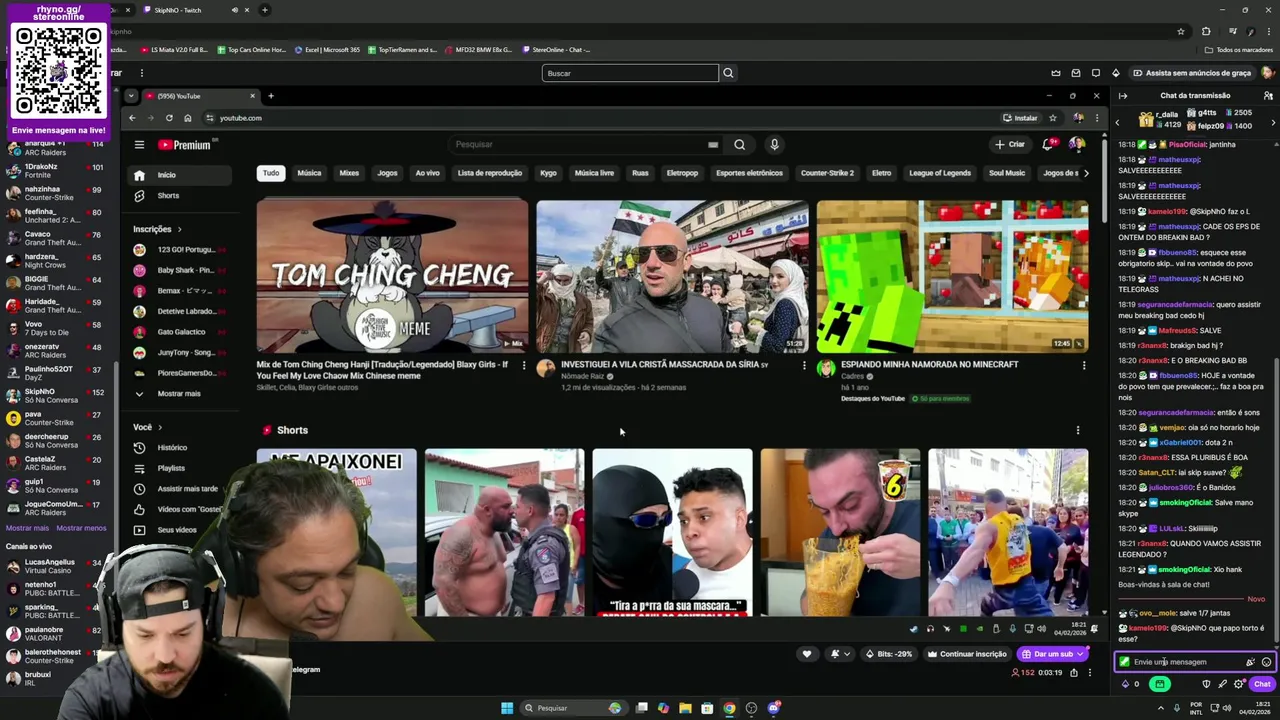Image resolution: width=1280 pixels, height=720 pixels.
Task: Go to Início in YouTube sidebar
Action: [x=181, y=175]
